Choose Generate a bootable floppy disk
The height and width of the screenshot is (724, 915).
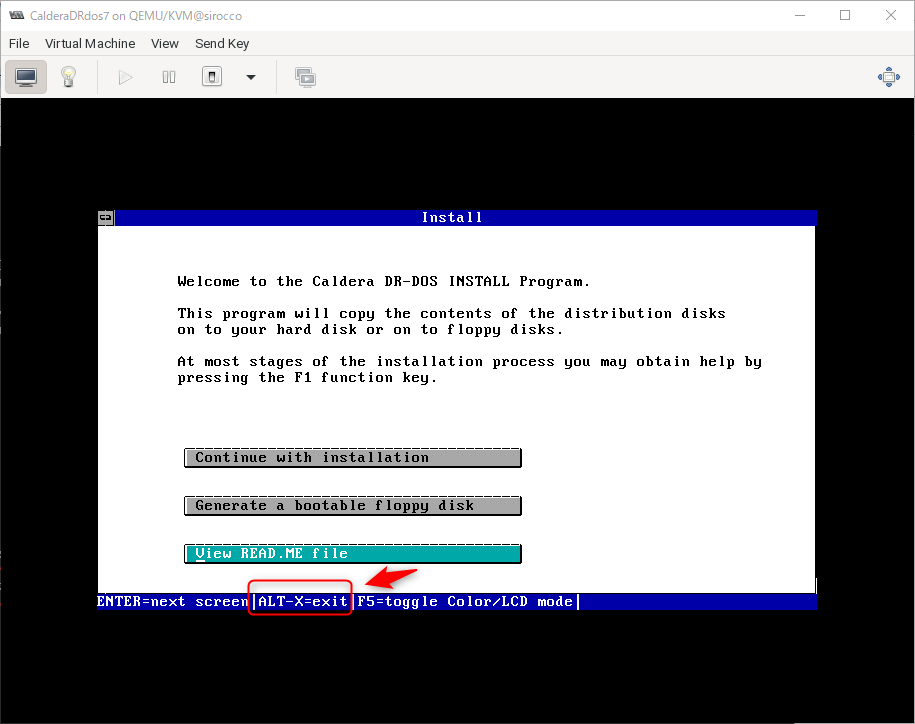point(352,506)
